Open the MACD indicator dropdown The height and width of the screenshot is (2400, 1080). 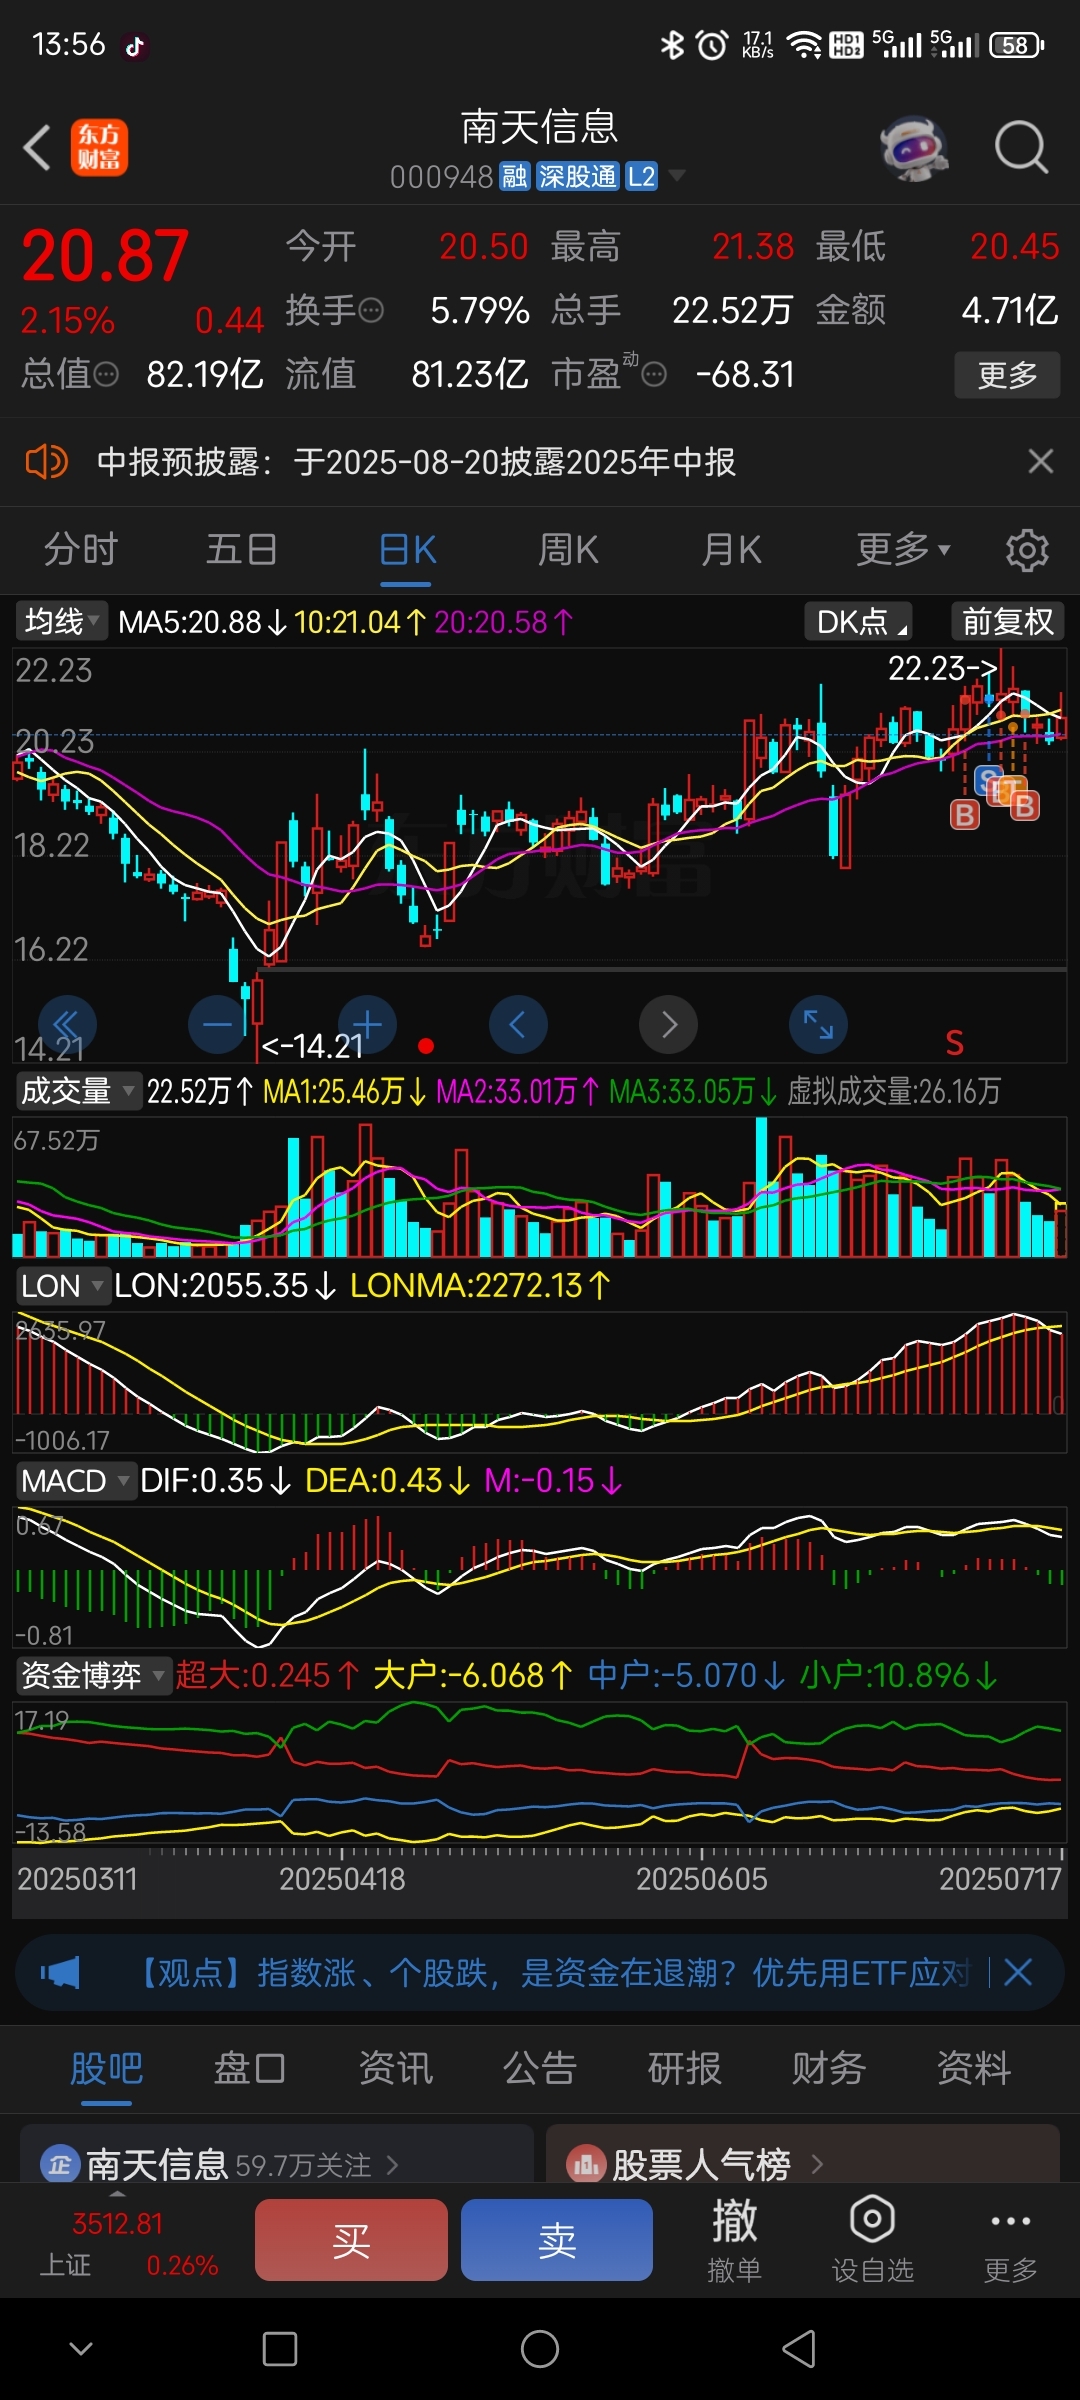click(75, 1480)
